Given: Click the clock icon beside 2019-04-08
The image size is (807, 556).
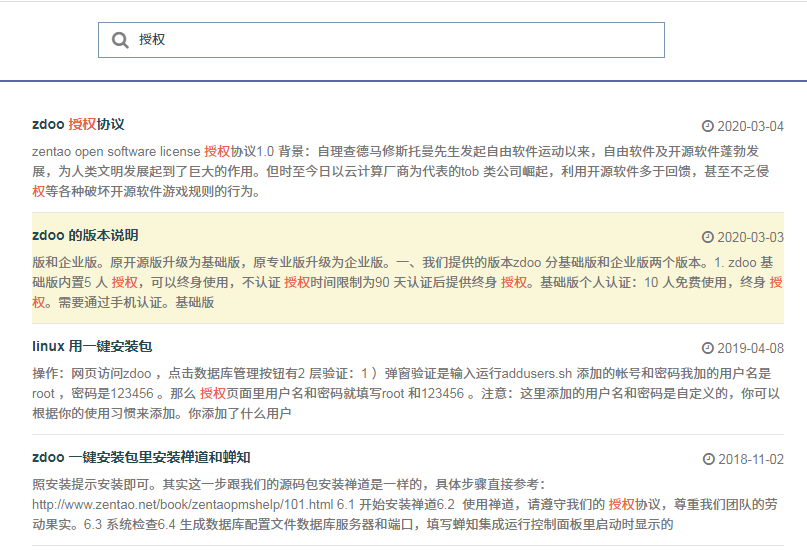Looking at the screenshot, I should click(708, 348).
